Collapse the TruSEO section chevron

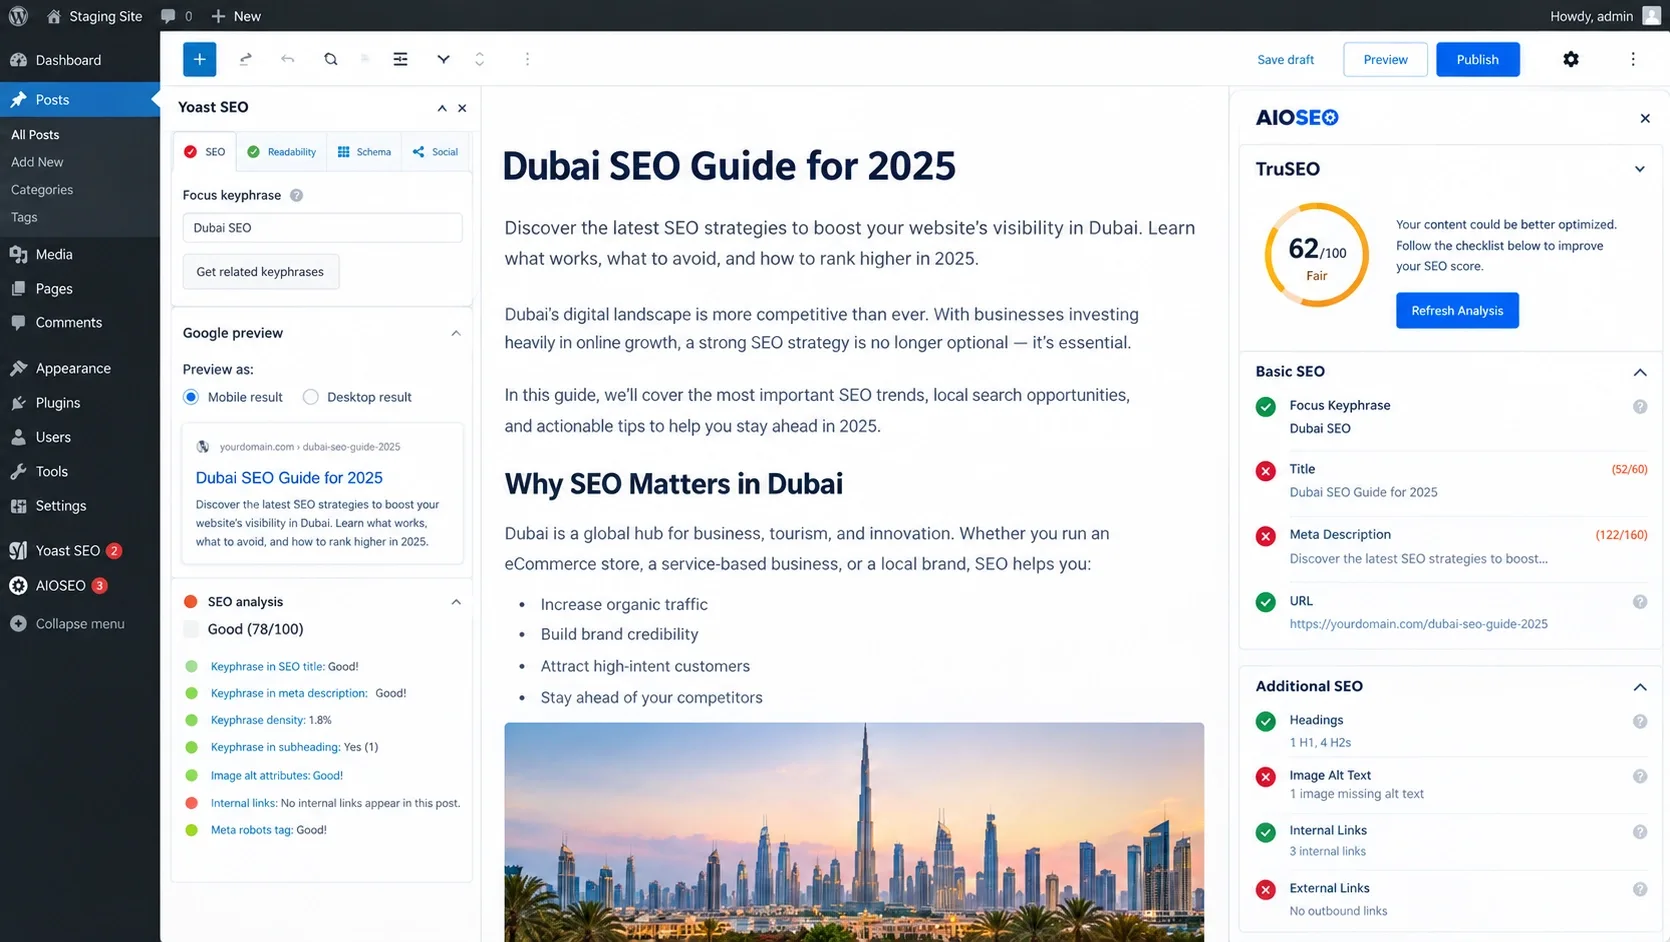pyautogui.click(x=1640, y=169)
